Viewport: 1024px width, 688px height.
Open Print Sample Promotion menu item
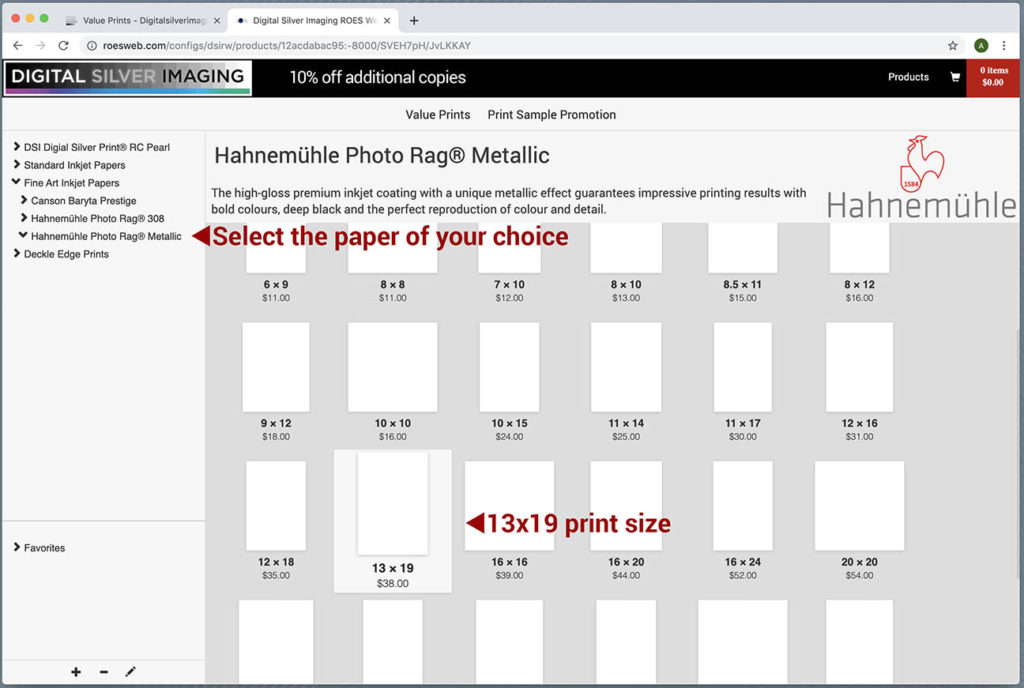coord(552,115)
